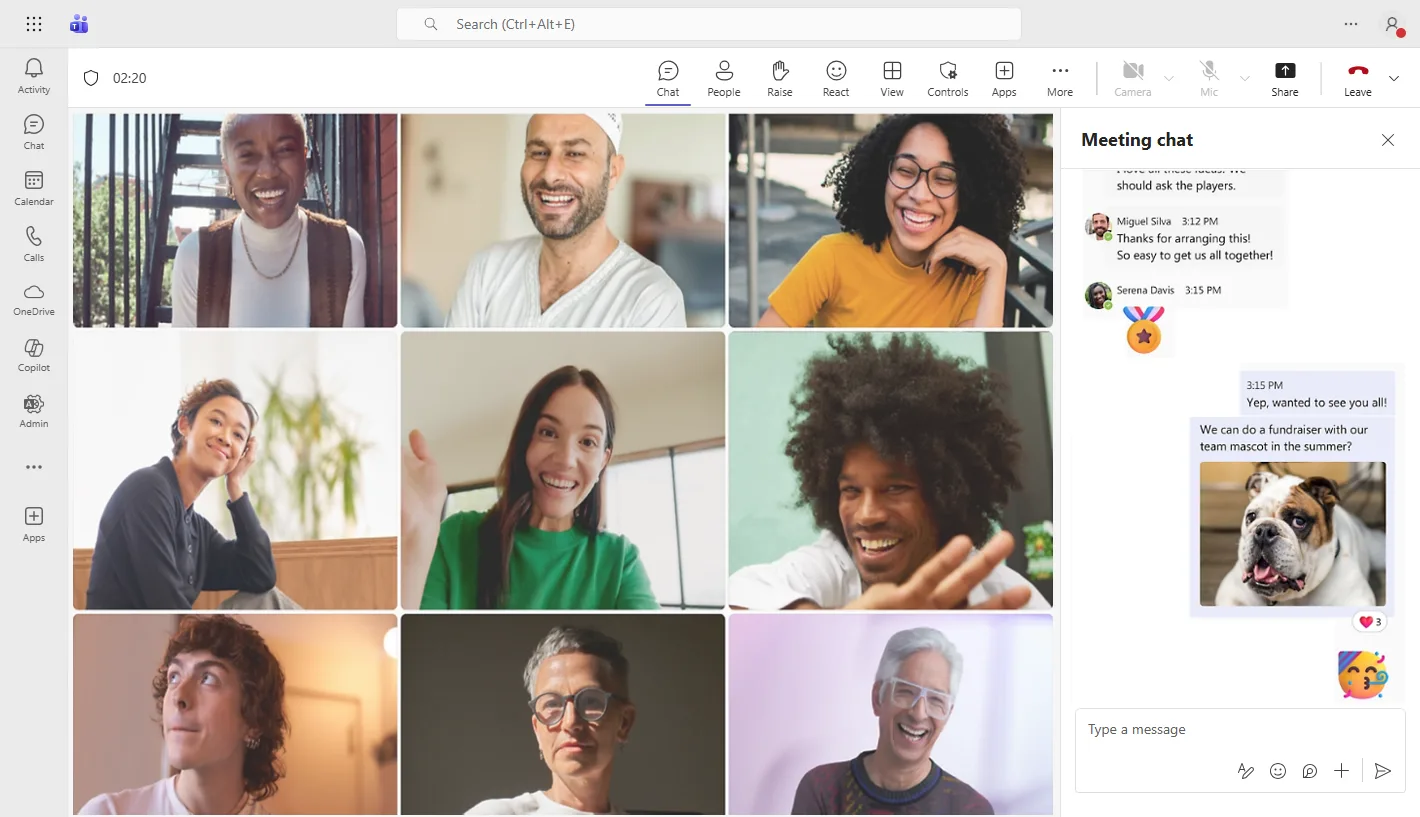
Task: Toggle the meeting Chat panel
Action: pos(668,78)
